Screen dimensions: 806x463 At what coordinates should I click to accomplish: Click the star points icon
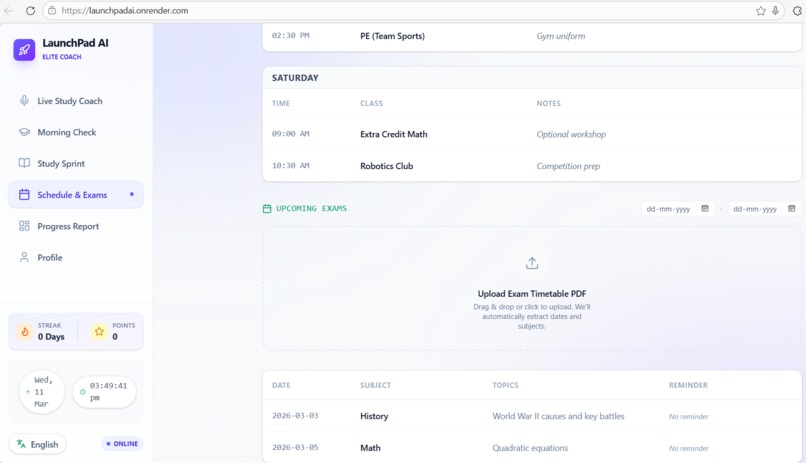click(x=99, y=332)
